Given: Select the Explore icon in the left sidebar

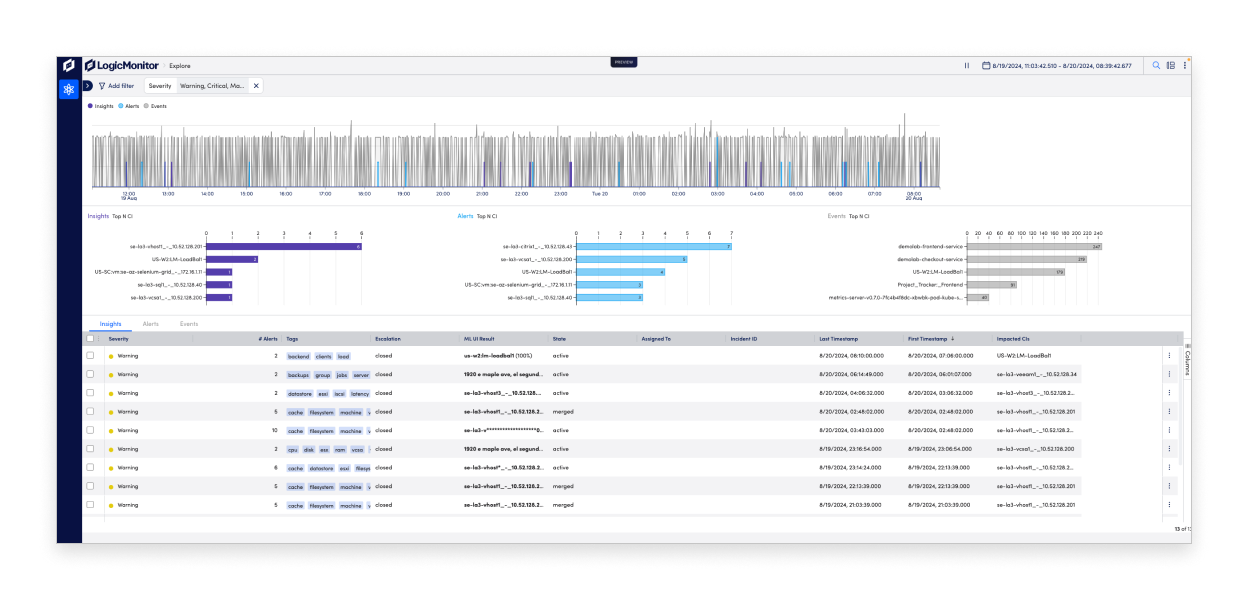Looking at the screenshot, I should coord(69,89).
